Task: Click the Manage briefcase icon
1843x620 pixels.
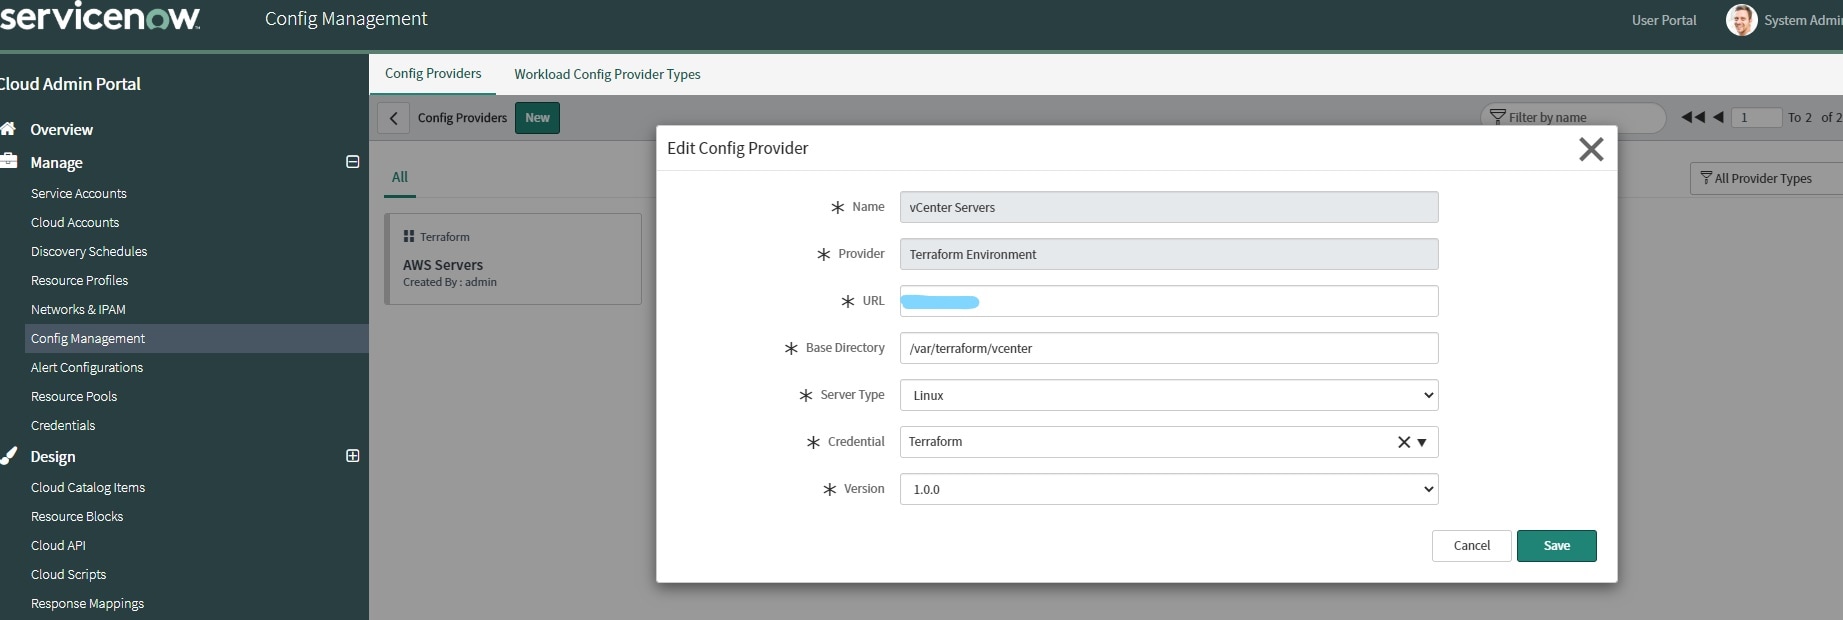Action: (8, 161)
